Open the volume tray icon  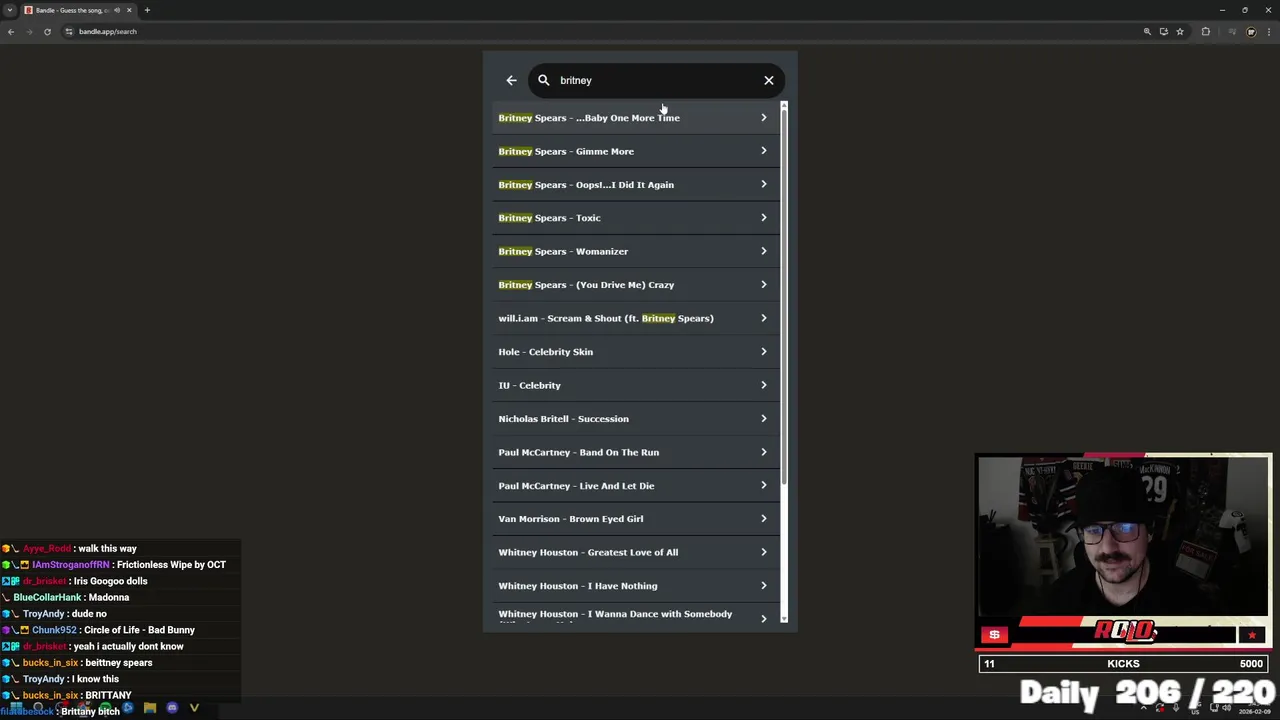point(1226,708)
